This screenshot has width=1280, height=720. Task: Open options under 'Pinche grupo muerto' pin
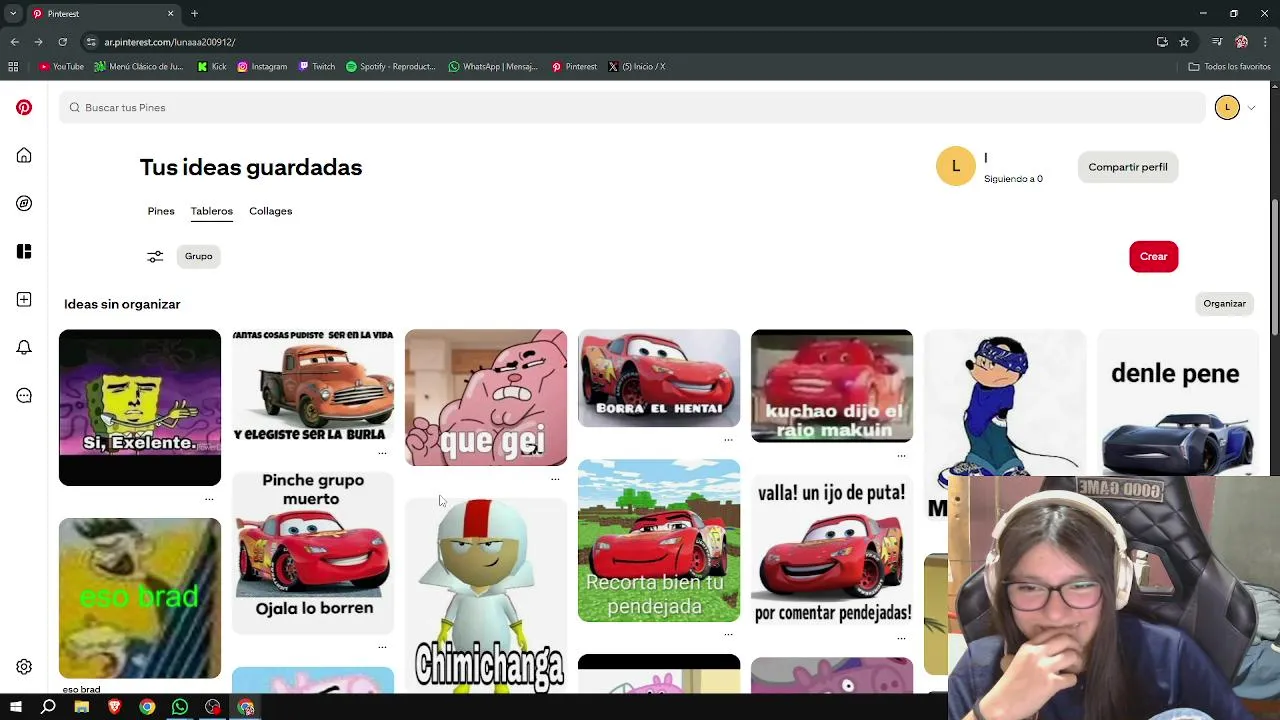click(382, 646)
